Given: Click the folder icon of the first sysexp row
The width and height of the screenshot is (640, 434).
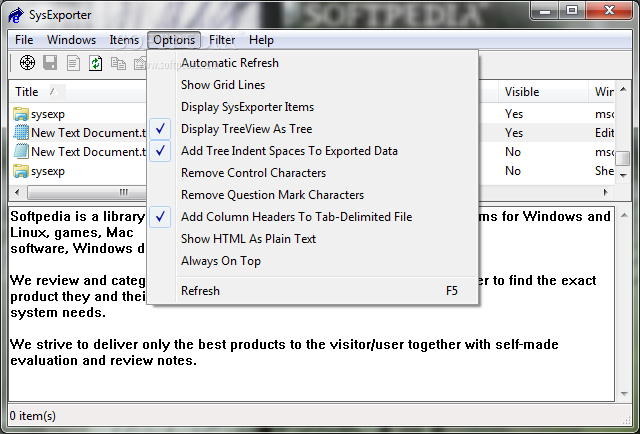Looking at the screenshot, I should point(20,114).
